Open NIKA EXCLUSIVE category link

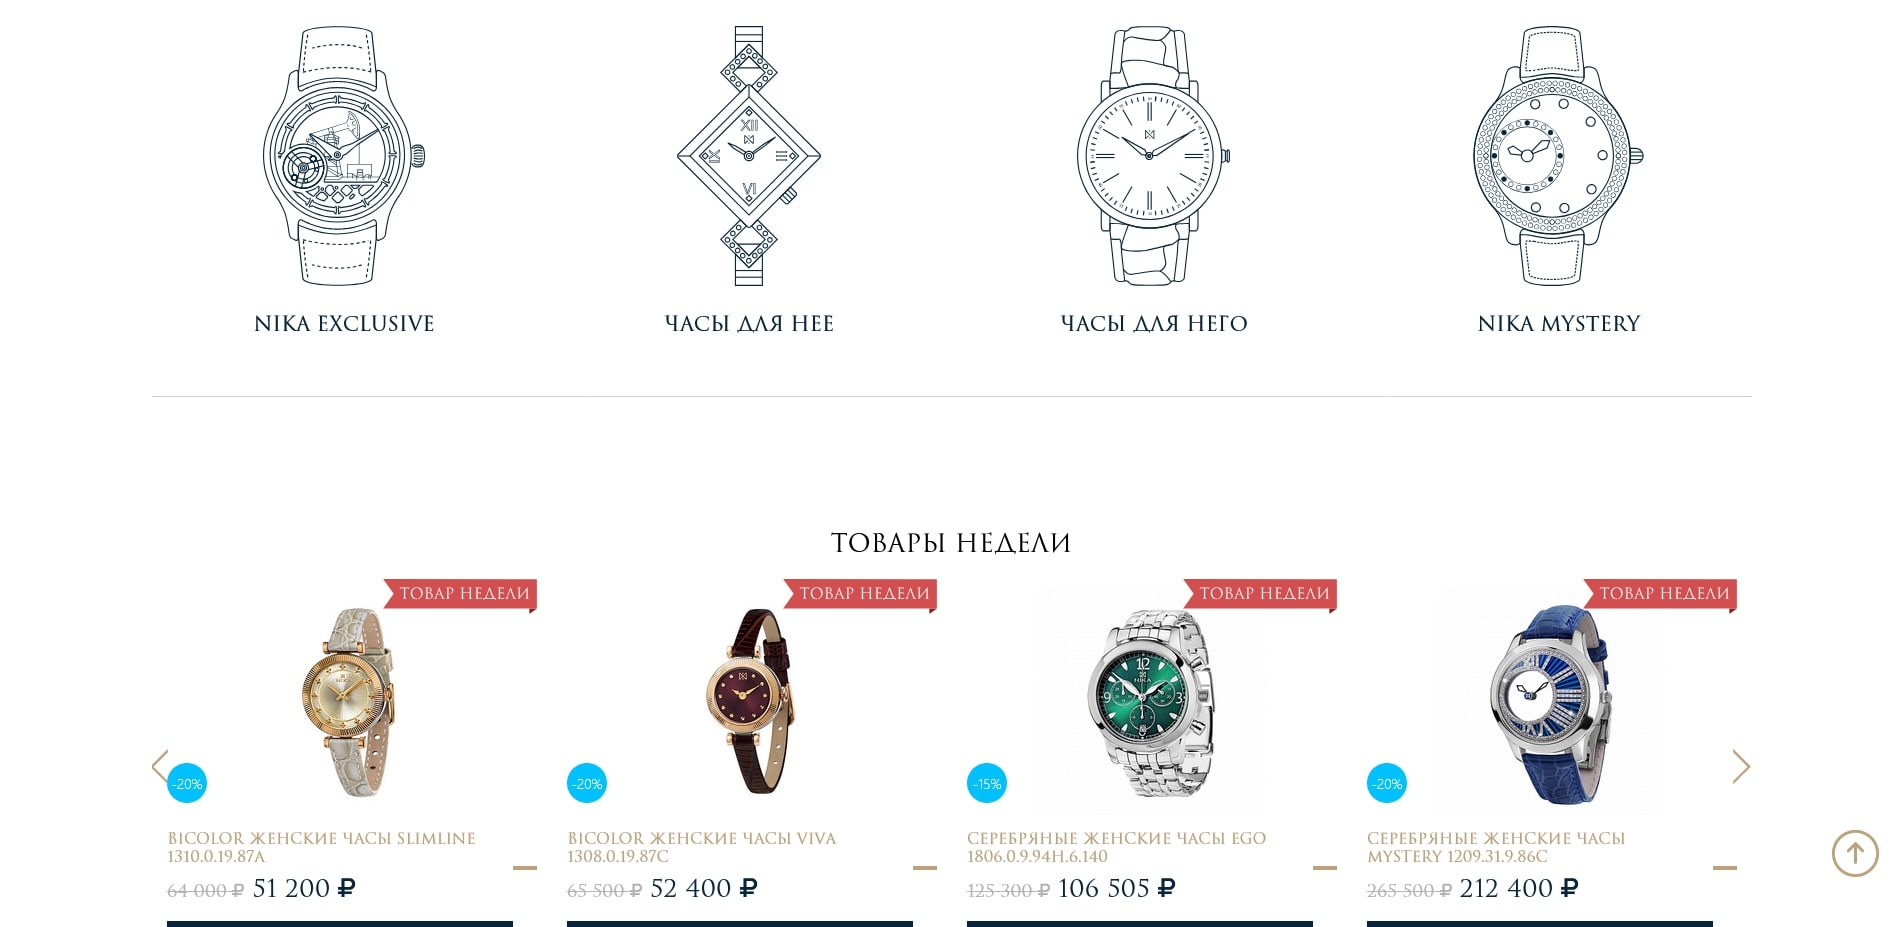[344, 324]
